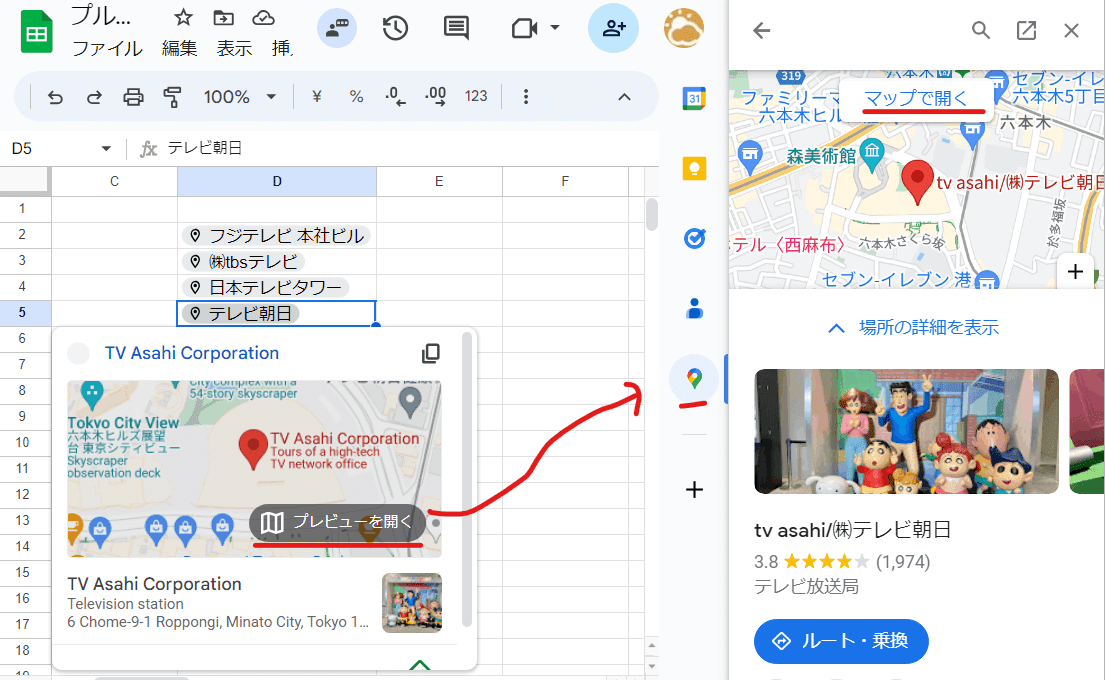Image resolution: width=1105 pixels, height=680 pixels.
Task: Select column D header
Action: pyautogui.click(x=277, y=182)
